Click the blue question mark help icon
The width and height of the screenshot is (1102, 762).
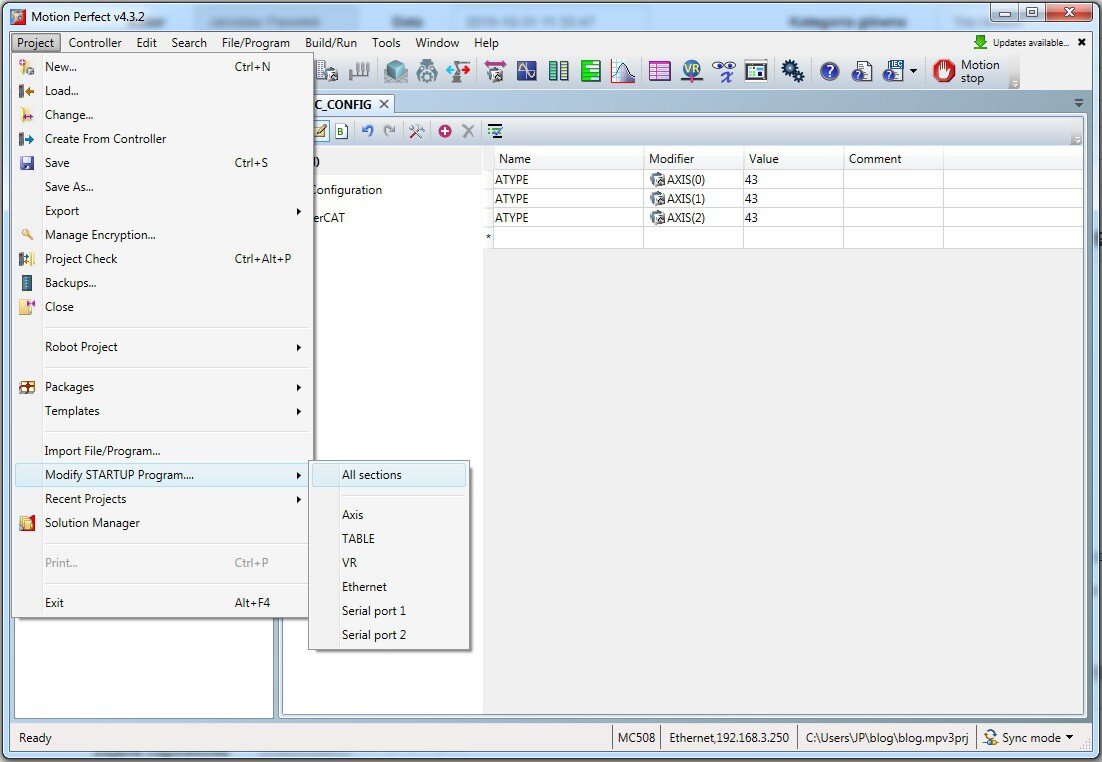[829, 71]
